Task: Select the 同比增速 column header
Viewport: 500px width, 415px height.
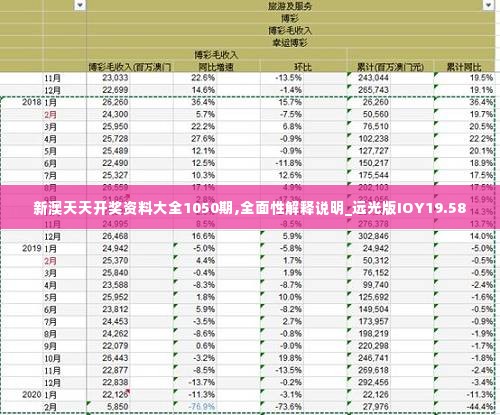Action: click(216, 67)
